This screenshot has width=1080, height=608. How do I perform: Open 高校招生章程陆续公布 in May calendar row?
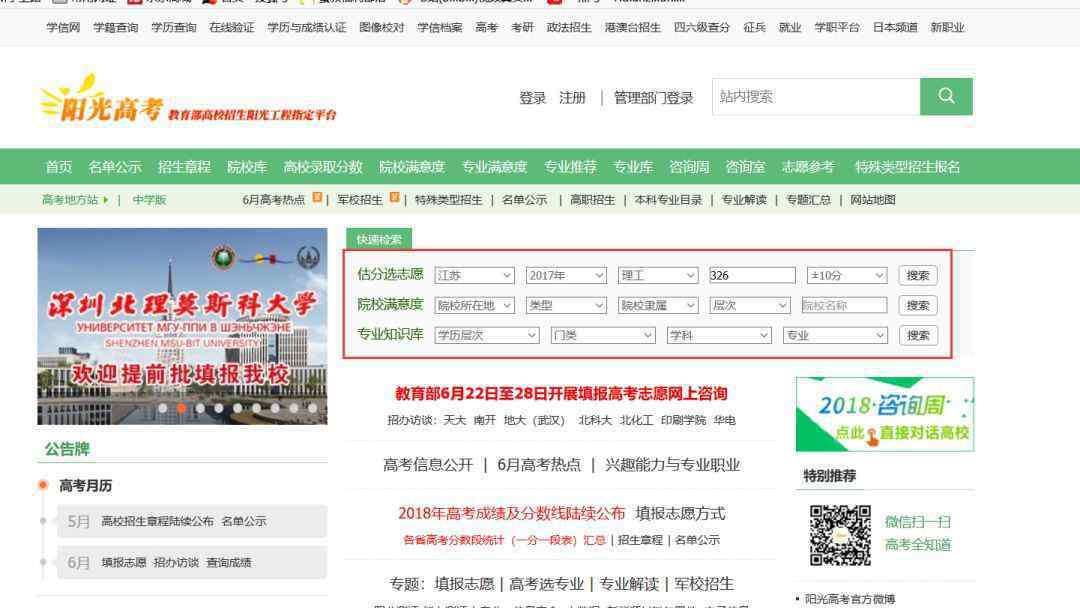157,521
